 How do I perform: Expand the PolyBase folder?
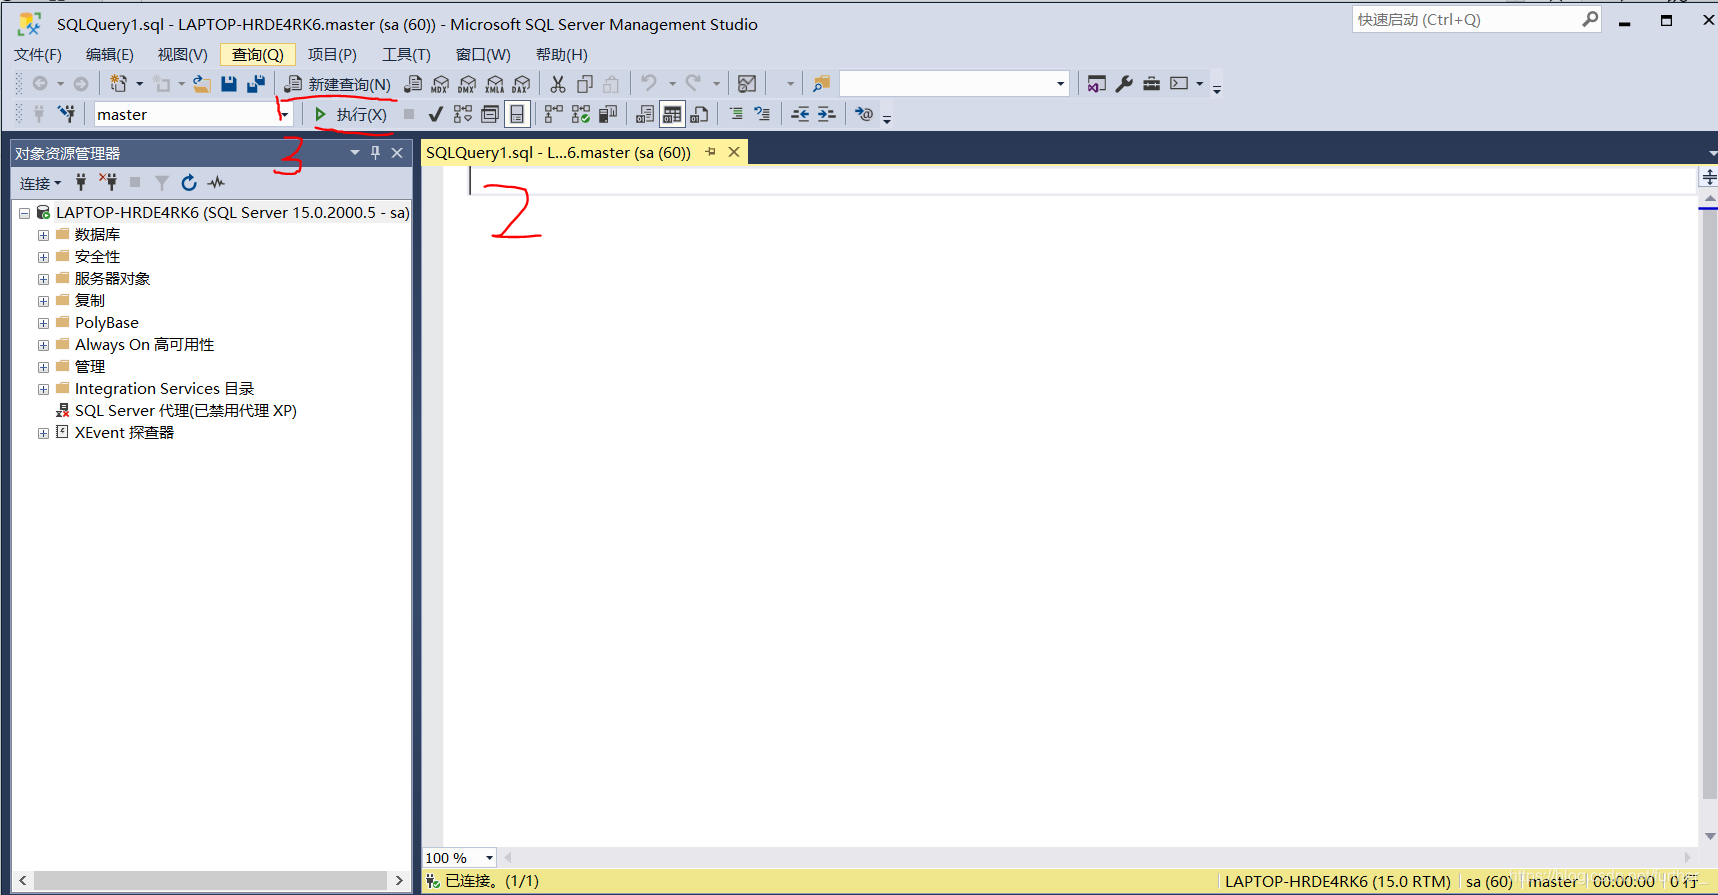coord(43,323)
